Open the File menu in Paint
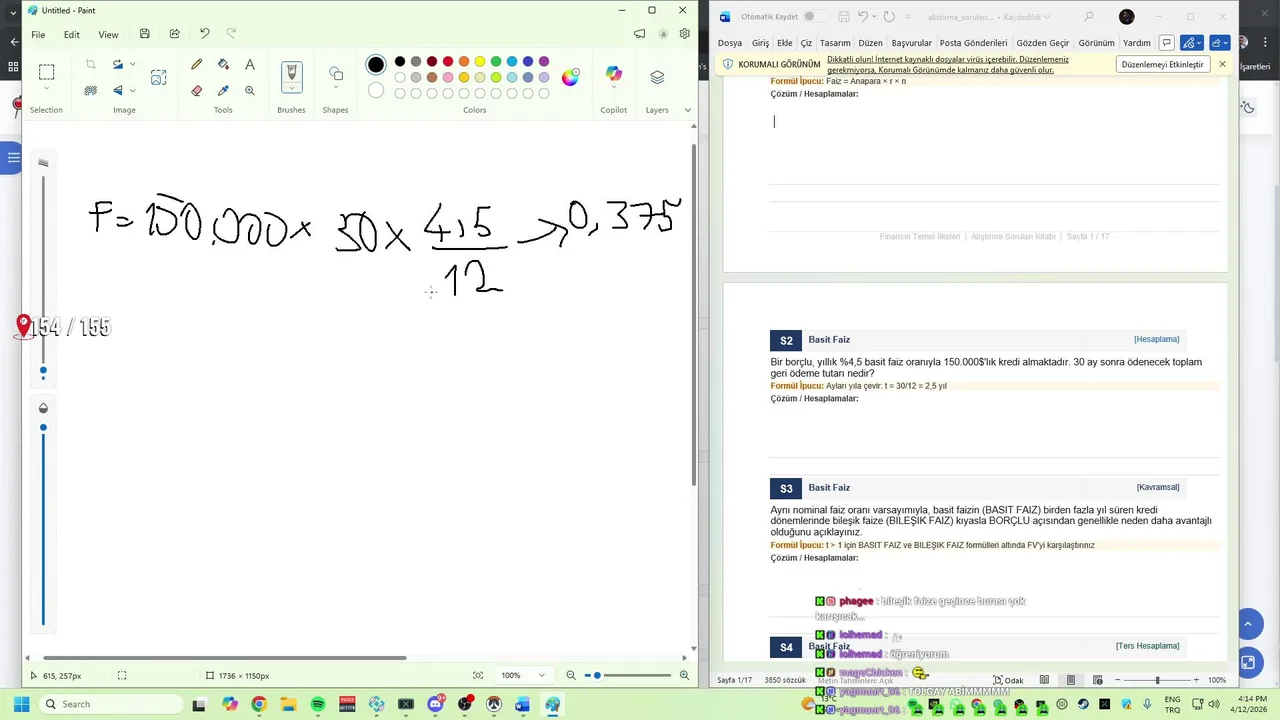Viewport: 1280px width, 720px height. tap(38, 34)
